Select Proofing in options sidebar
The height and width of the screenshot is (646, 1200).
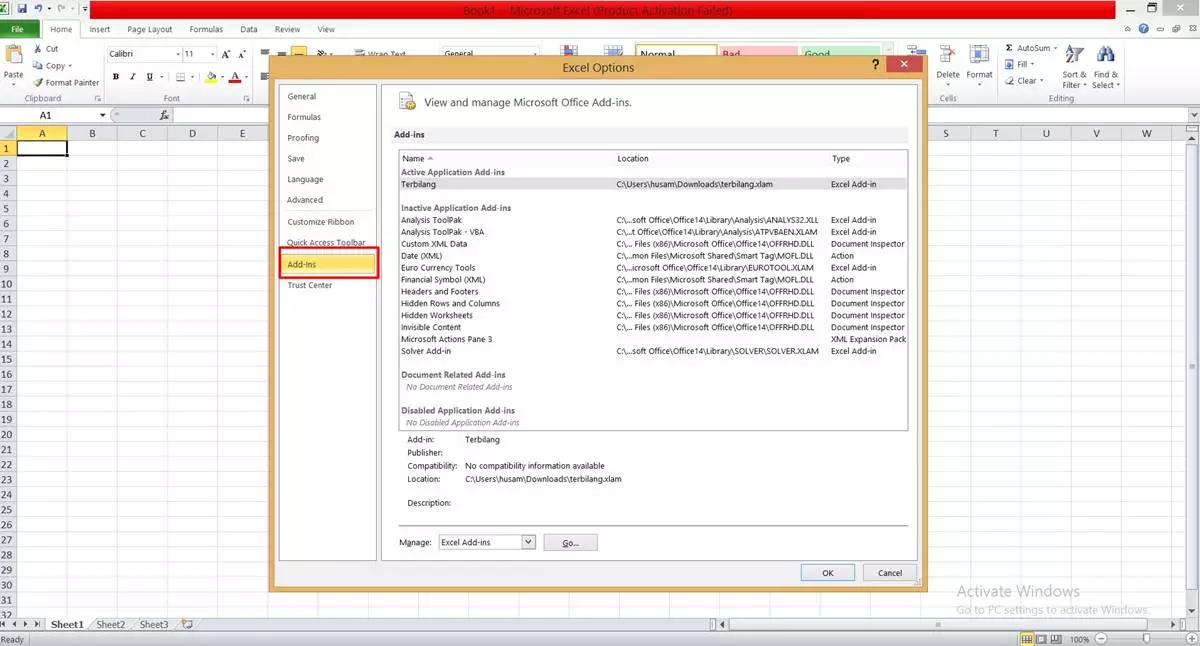[303, 138]
